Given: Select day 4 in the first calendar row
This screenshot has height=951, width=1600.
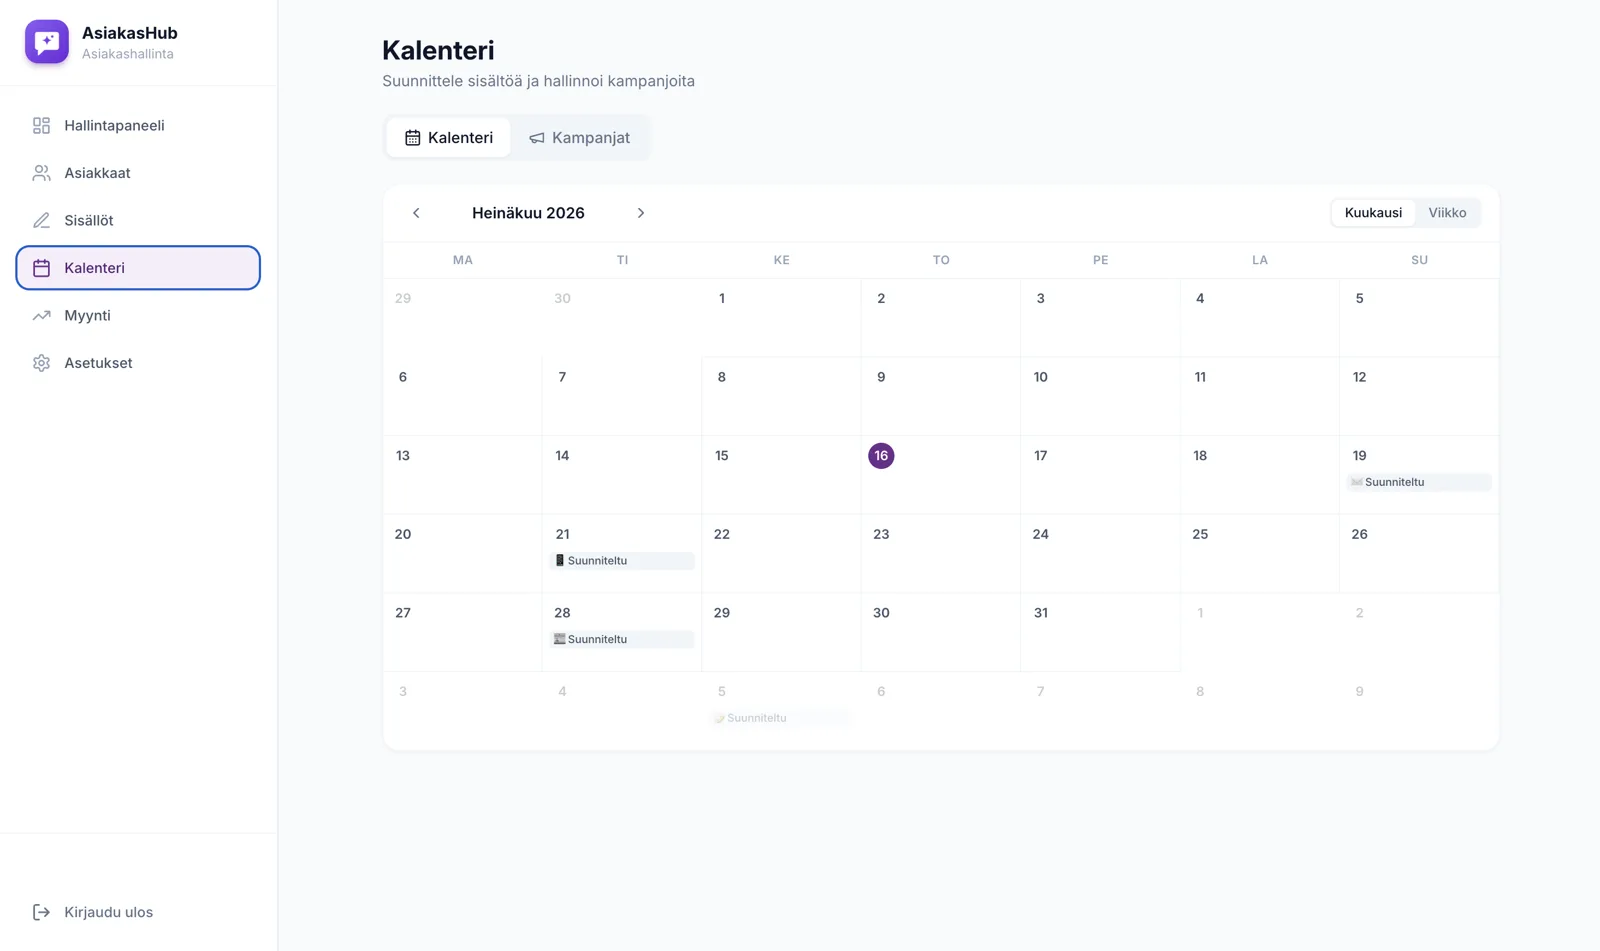Looking at the screenshot, I should coord(1200,299).
